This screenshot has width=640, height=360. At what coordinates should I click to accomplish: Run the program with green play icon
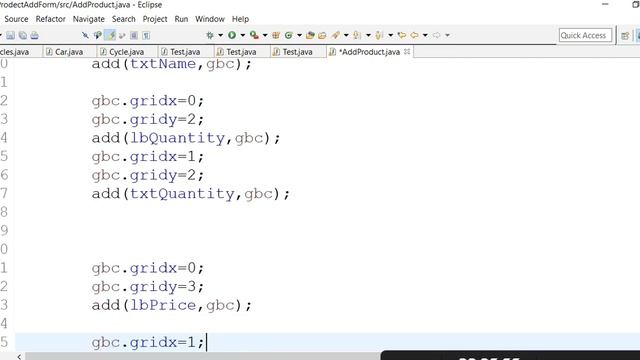click(232, 36)
